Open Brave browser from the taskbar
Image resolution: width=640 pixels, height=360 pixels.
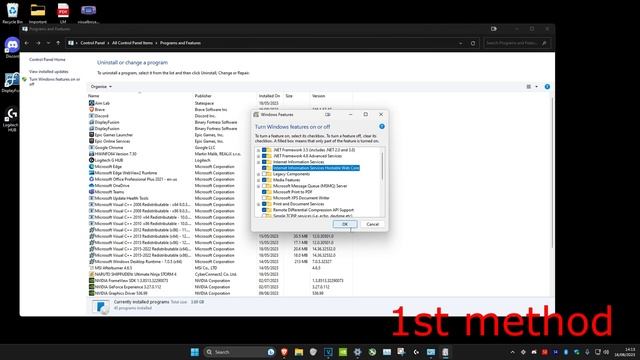[284, 352]
